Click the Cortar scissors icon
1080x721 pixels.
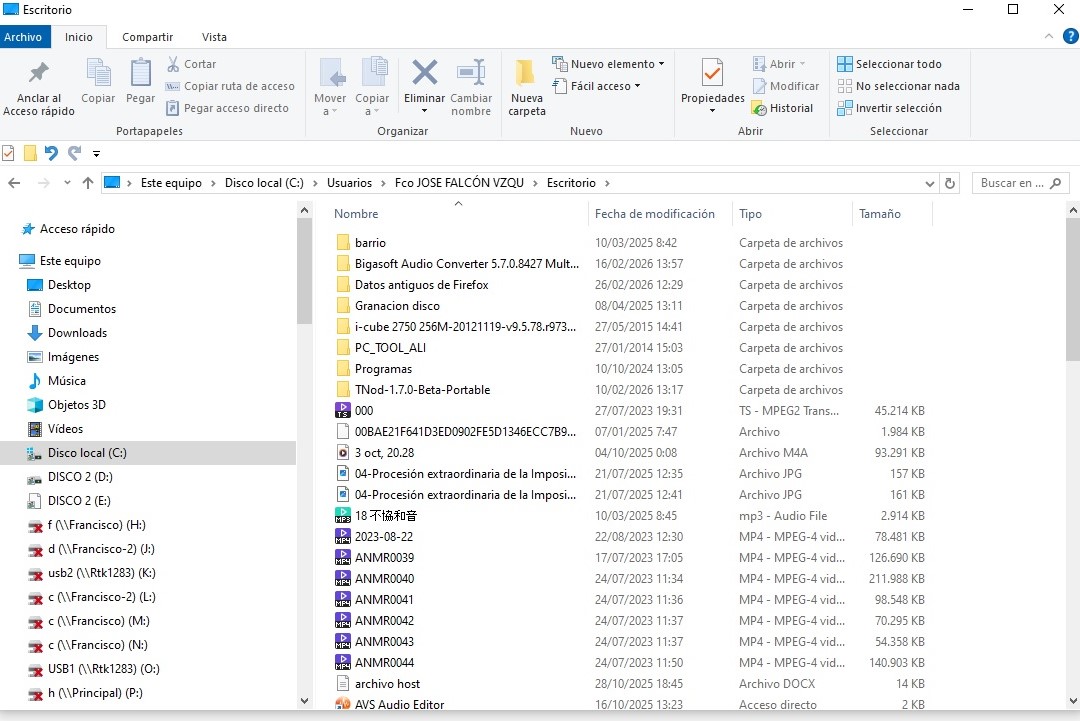coord(173,64)
